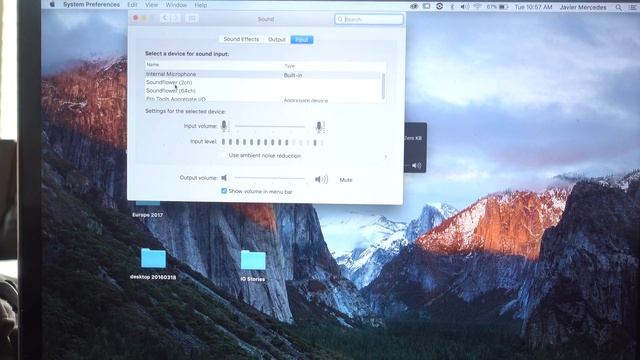
Task: Open the Help menu
Action: [200, 5]
